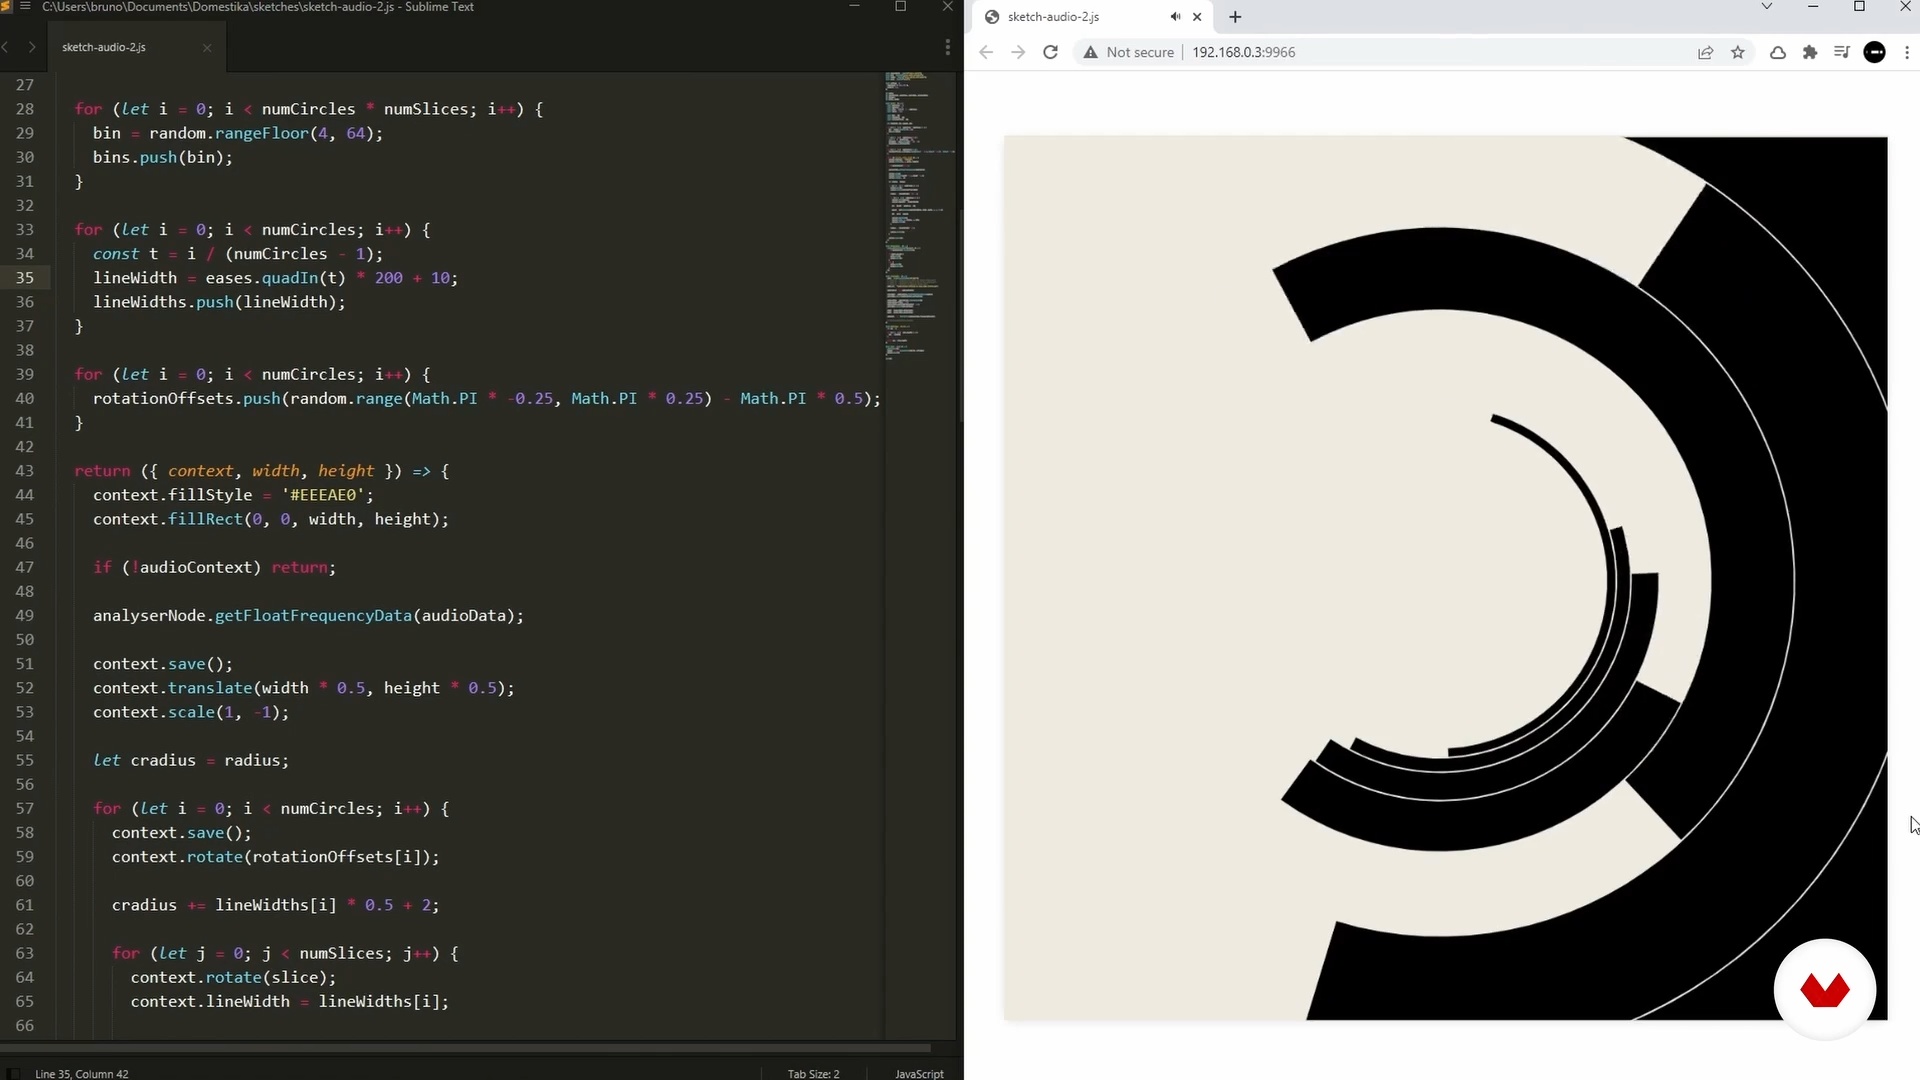Open the Chrome profile avatar
The height and width of the screenshot is (1080, 1920).
[x=1875, y=52]
